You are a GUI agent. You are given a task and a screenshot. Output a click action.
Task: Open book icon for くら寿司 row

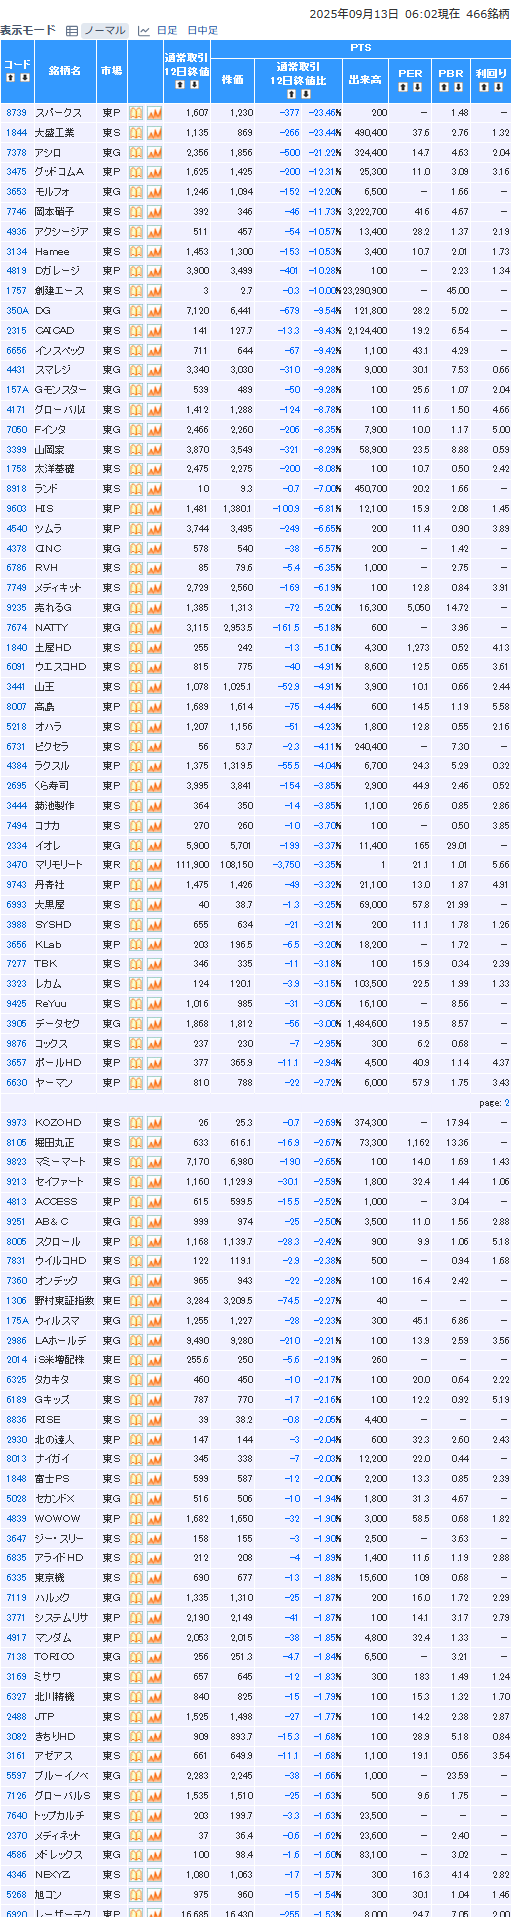136,786
